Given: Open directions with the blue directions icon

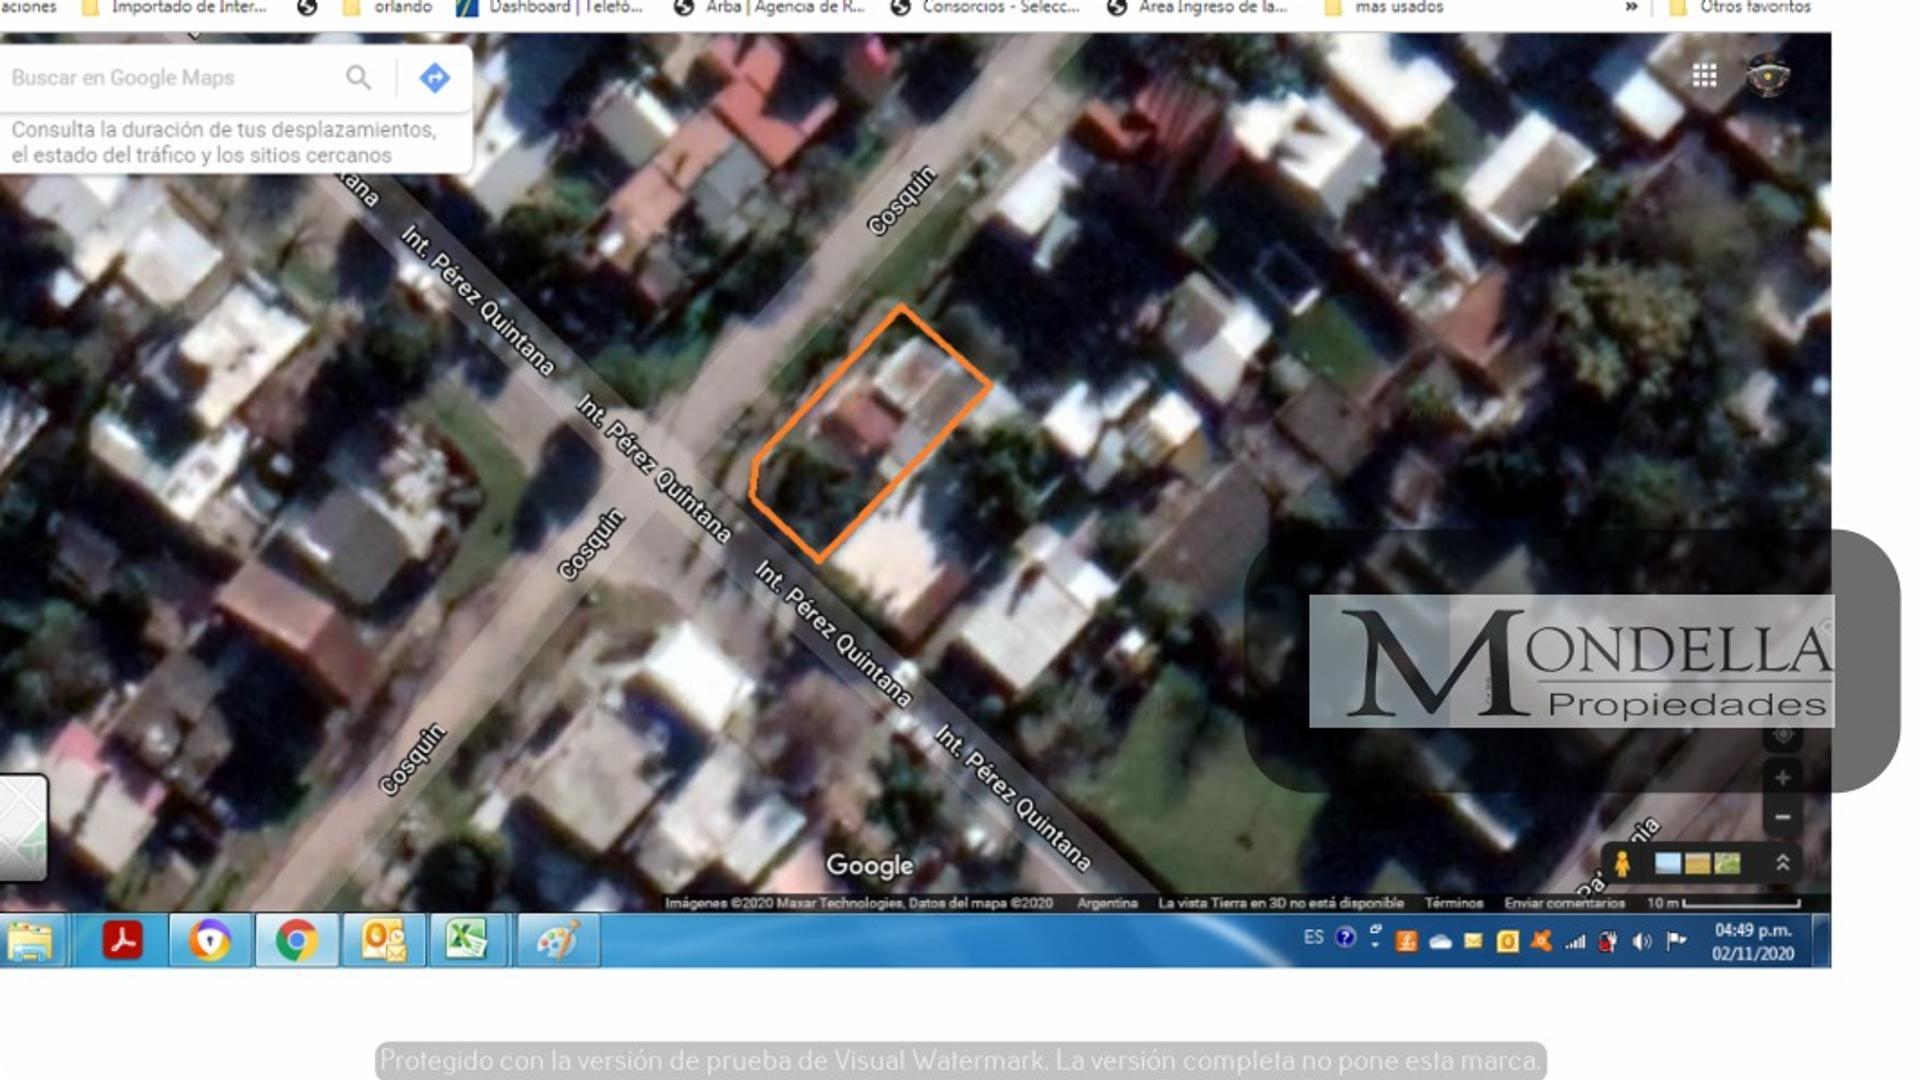Looking at the screenshot, I should coord(434,78).
